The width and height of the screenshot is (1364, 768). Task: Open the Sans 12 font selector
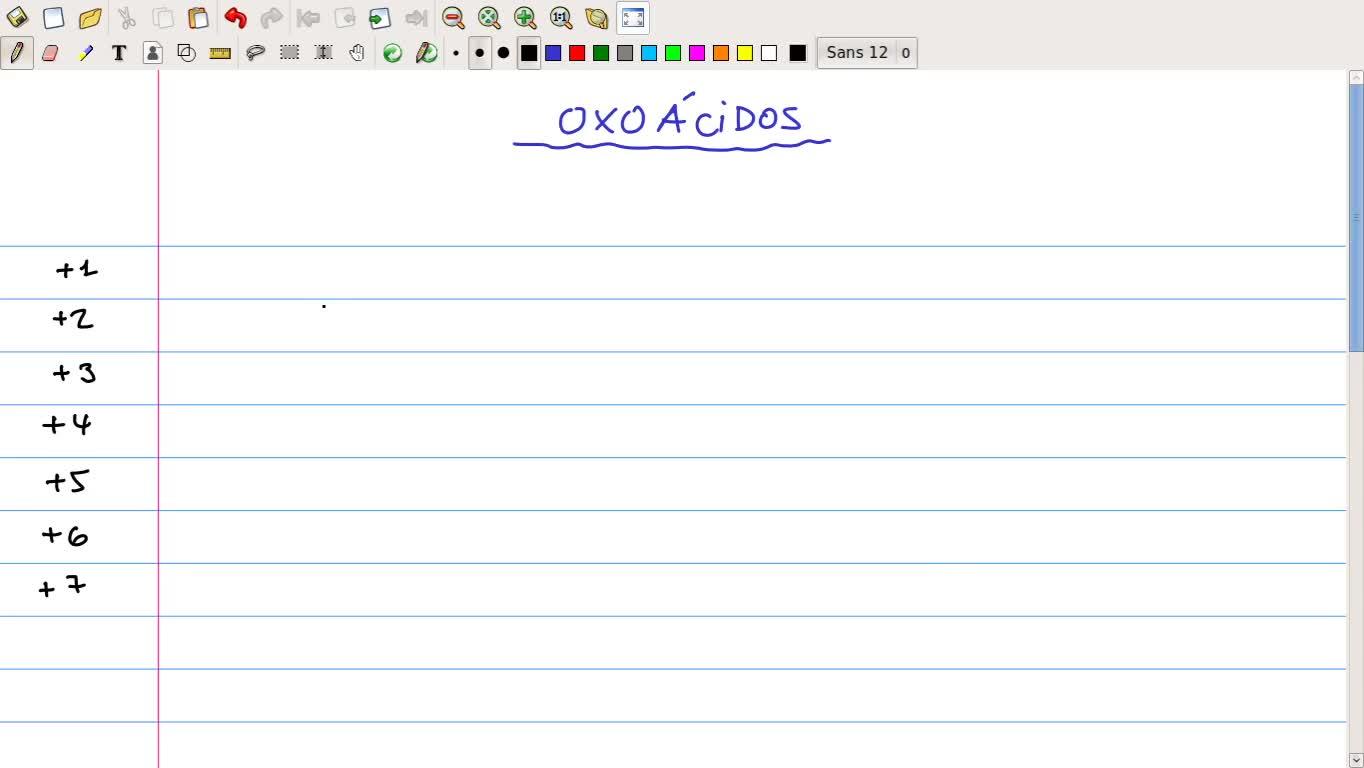867,53
